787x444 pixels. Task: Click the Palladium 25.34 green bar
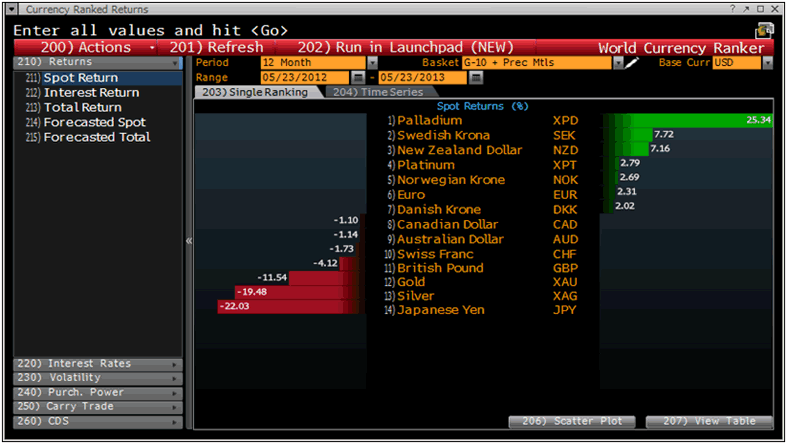click(688, 120)
